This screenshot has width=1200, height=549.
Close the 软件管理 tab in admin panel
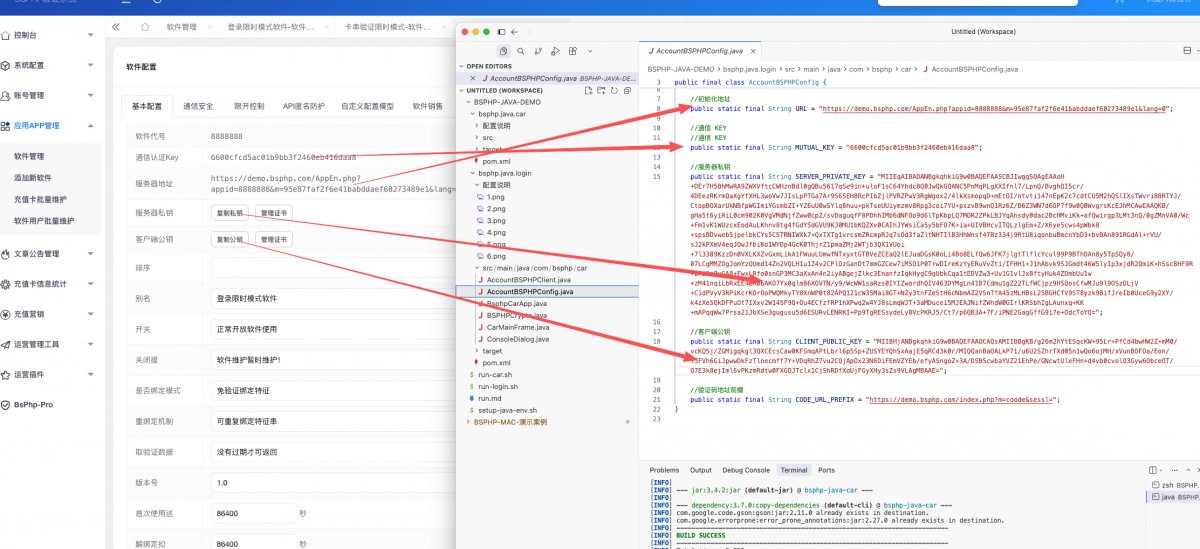point(210,27)
